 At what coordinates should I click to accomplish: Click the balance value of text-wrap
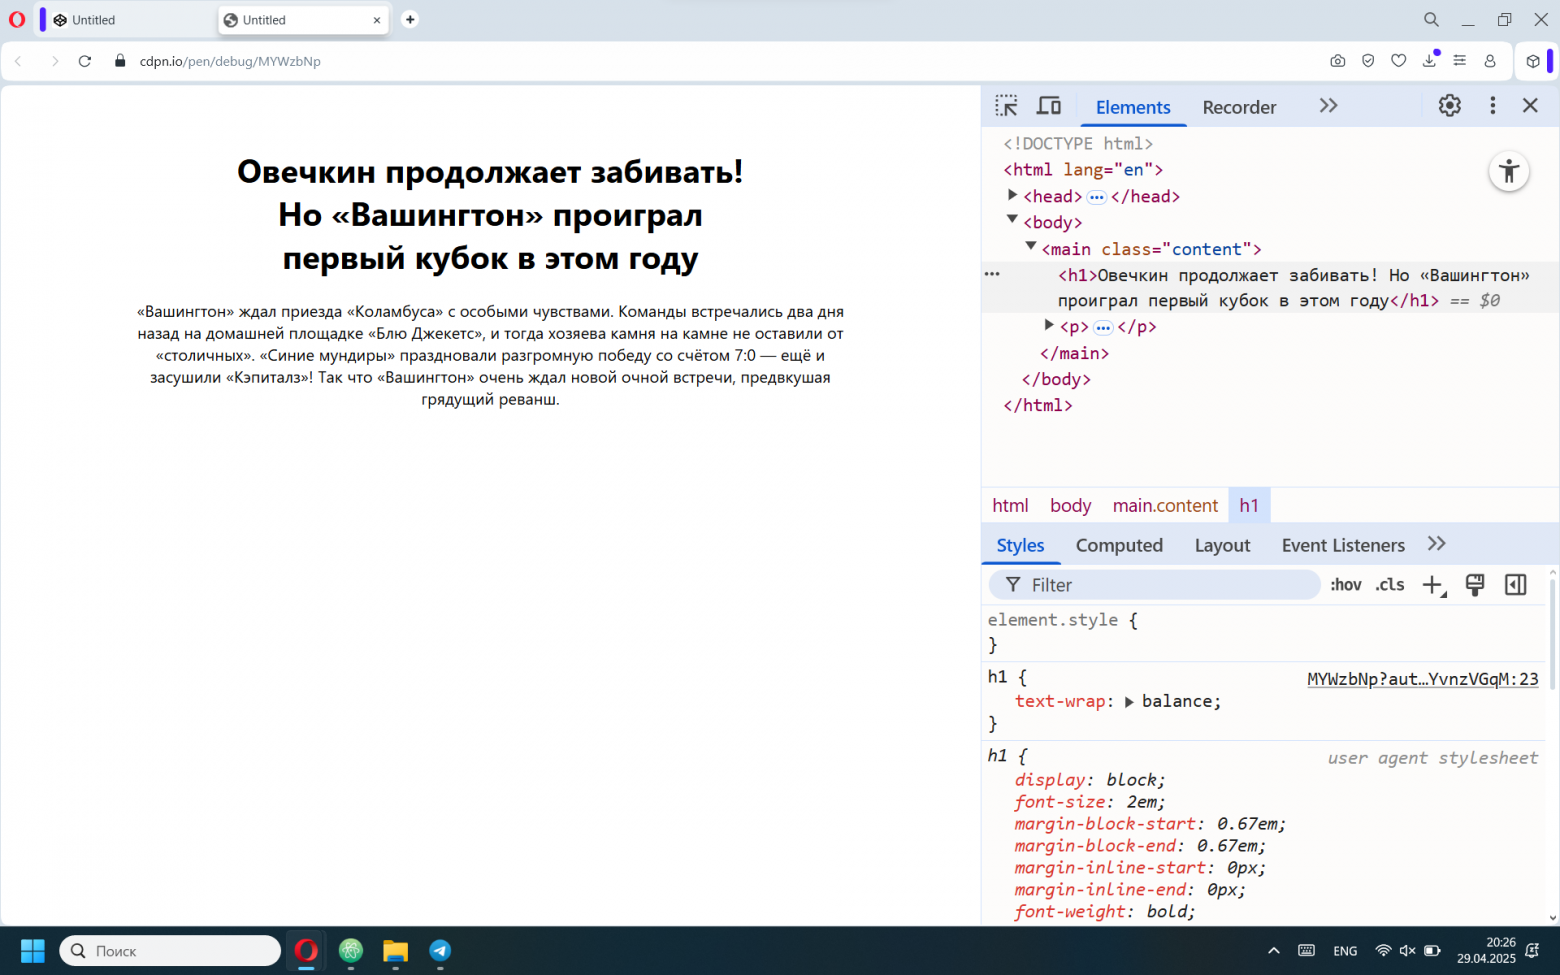(1177, 702)
